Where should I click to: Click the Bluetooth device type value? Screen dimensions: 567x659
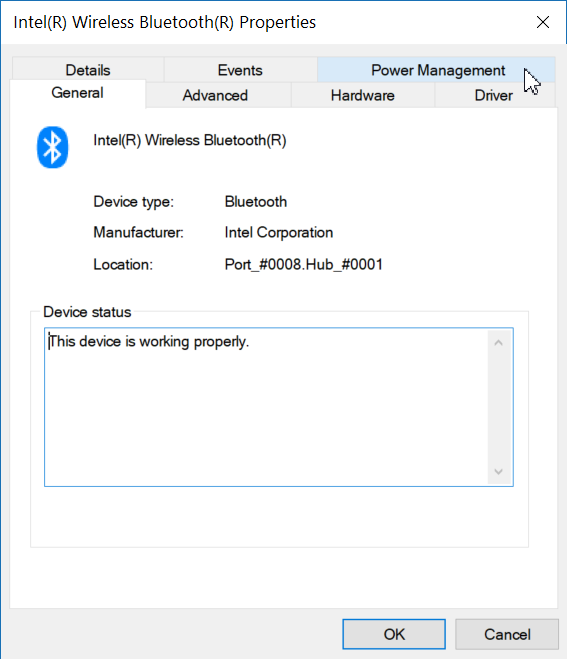click(x=256, y=202)
